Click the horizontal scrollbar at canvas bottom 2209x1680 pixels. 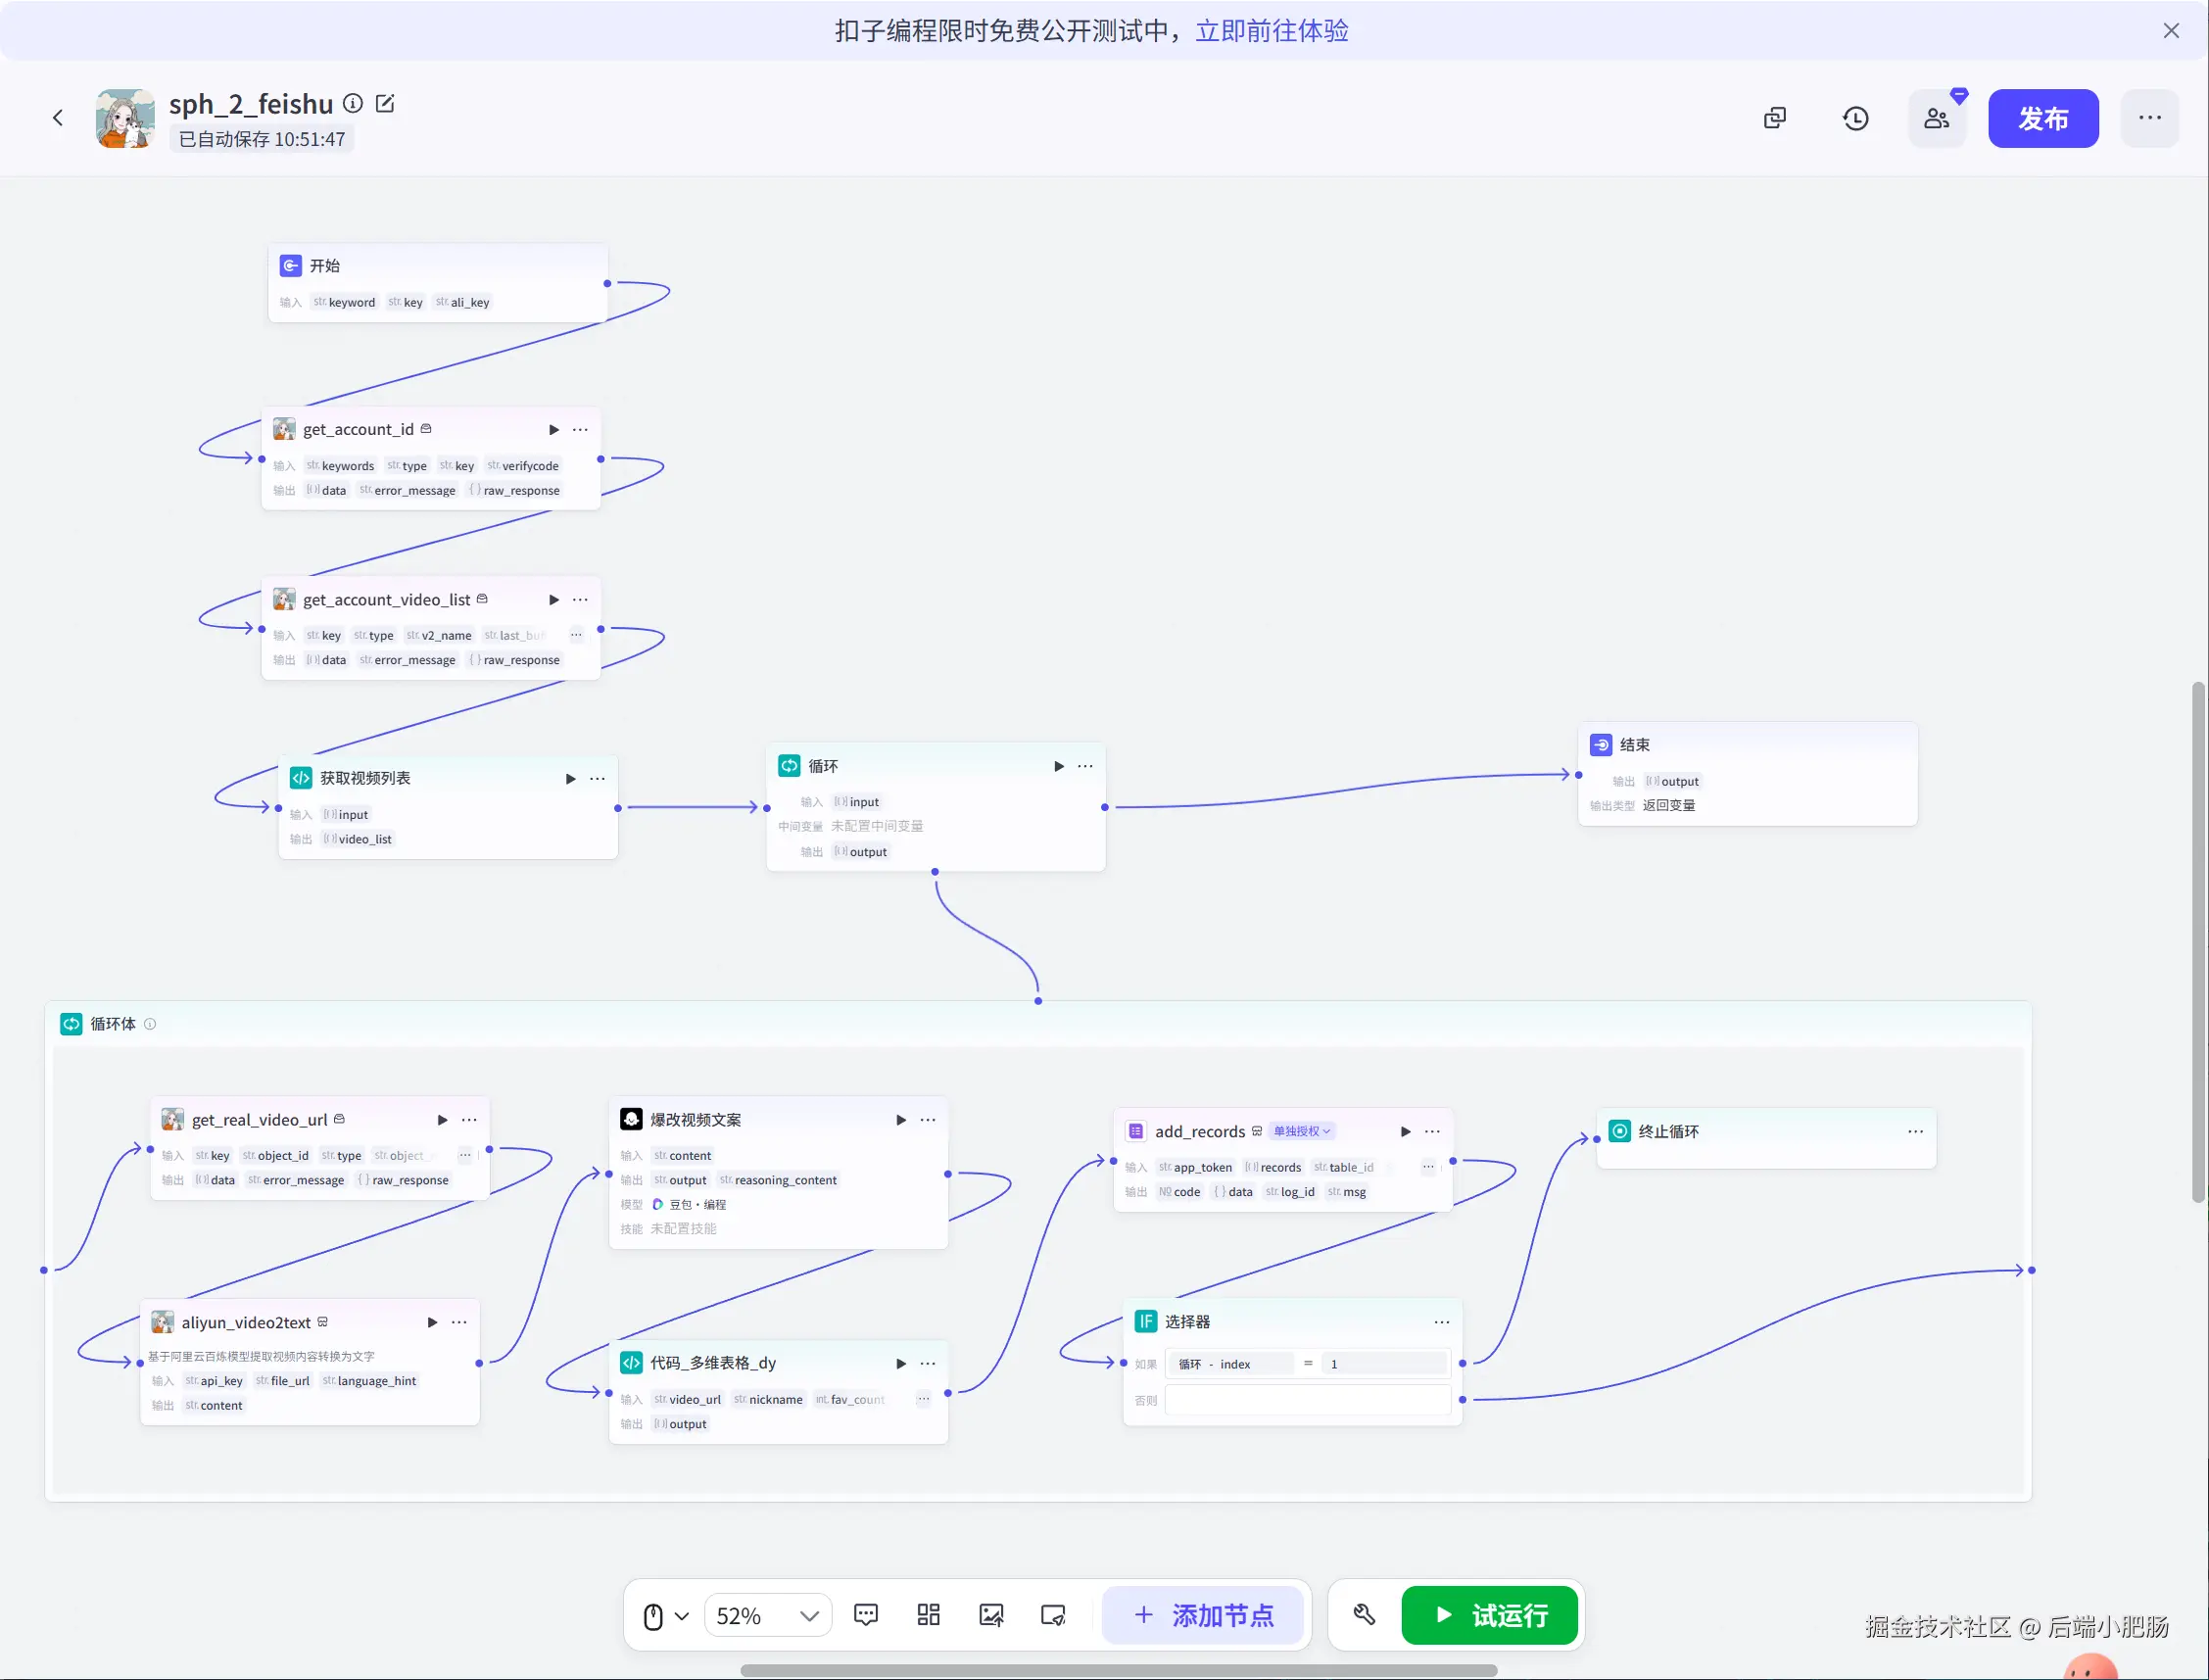pyautogui.click(x=1118, y=1670)
